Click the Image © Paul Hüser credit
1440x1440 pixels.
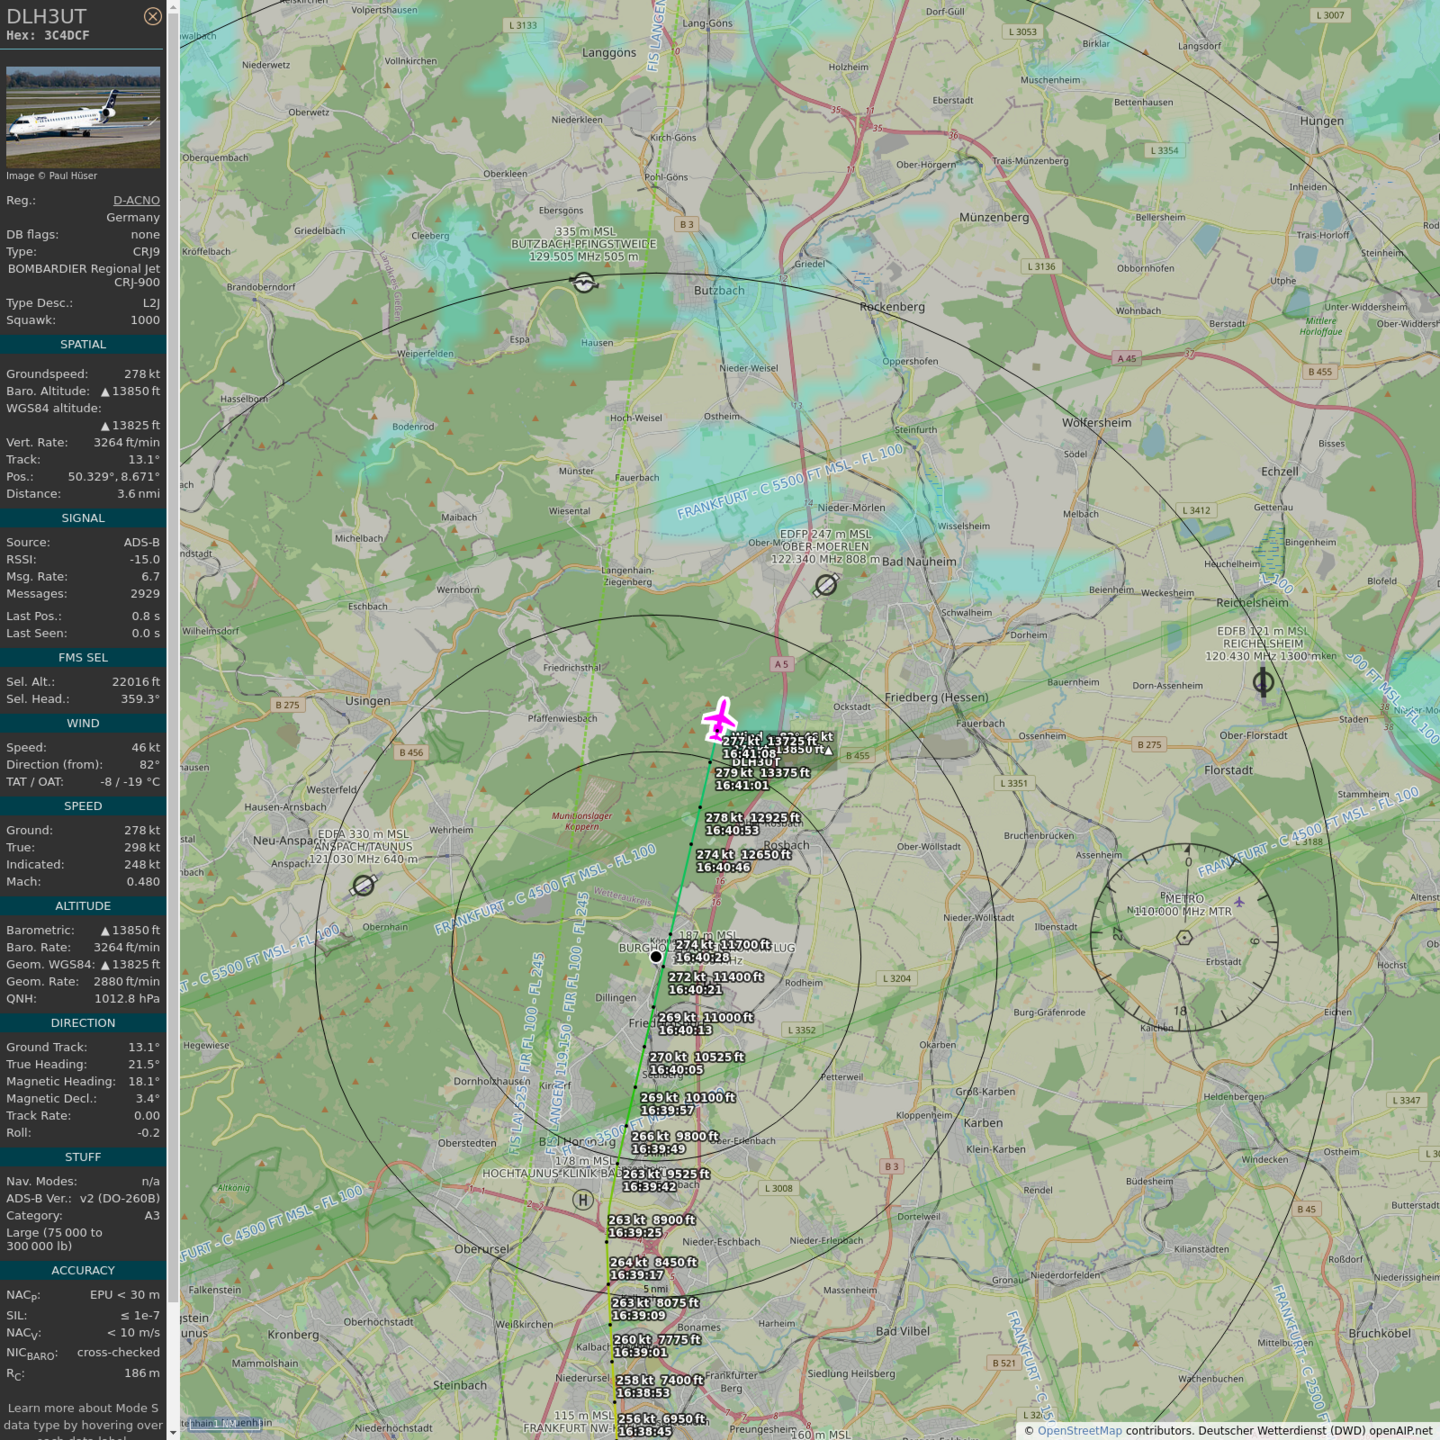(52, 176)
